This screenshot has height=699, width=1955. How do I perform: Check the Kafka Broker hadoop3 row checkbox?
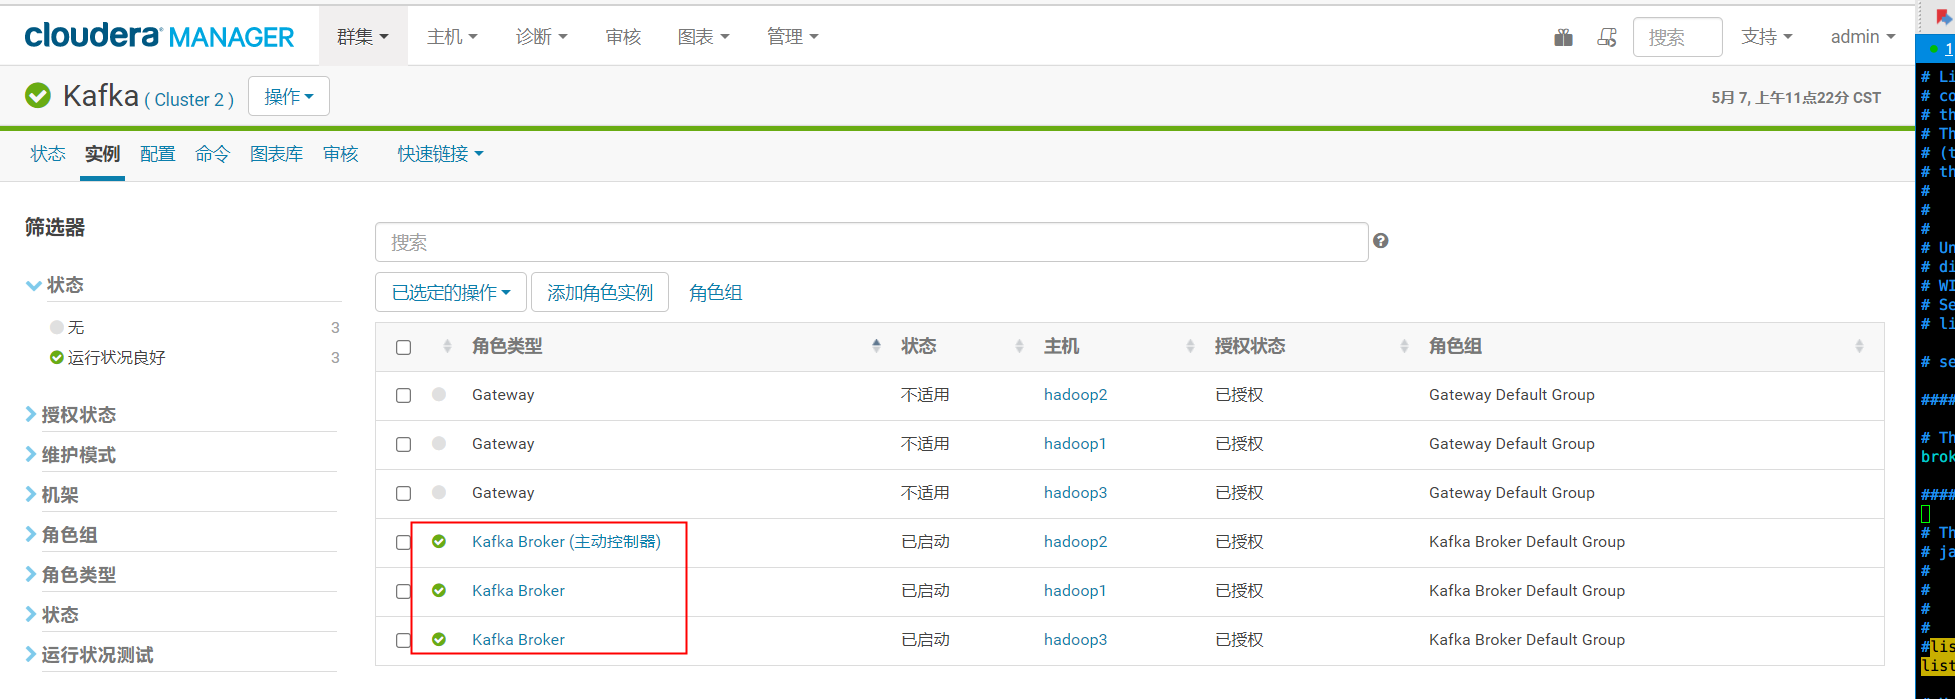tap(404, 640)
